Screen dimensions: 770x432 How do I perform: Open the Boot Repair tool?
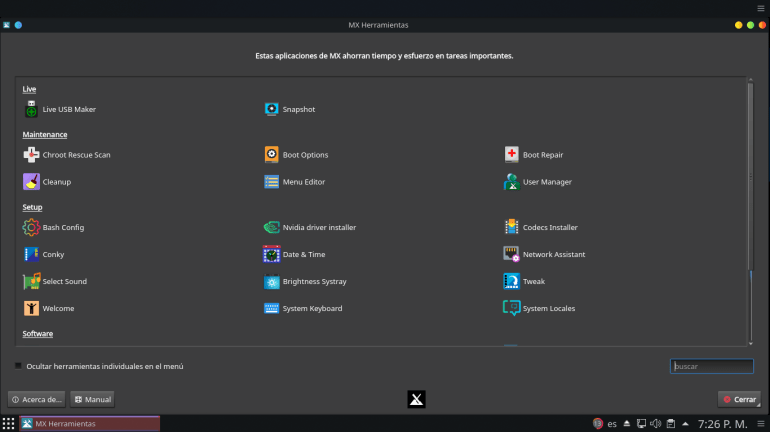(542, 155)
